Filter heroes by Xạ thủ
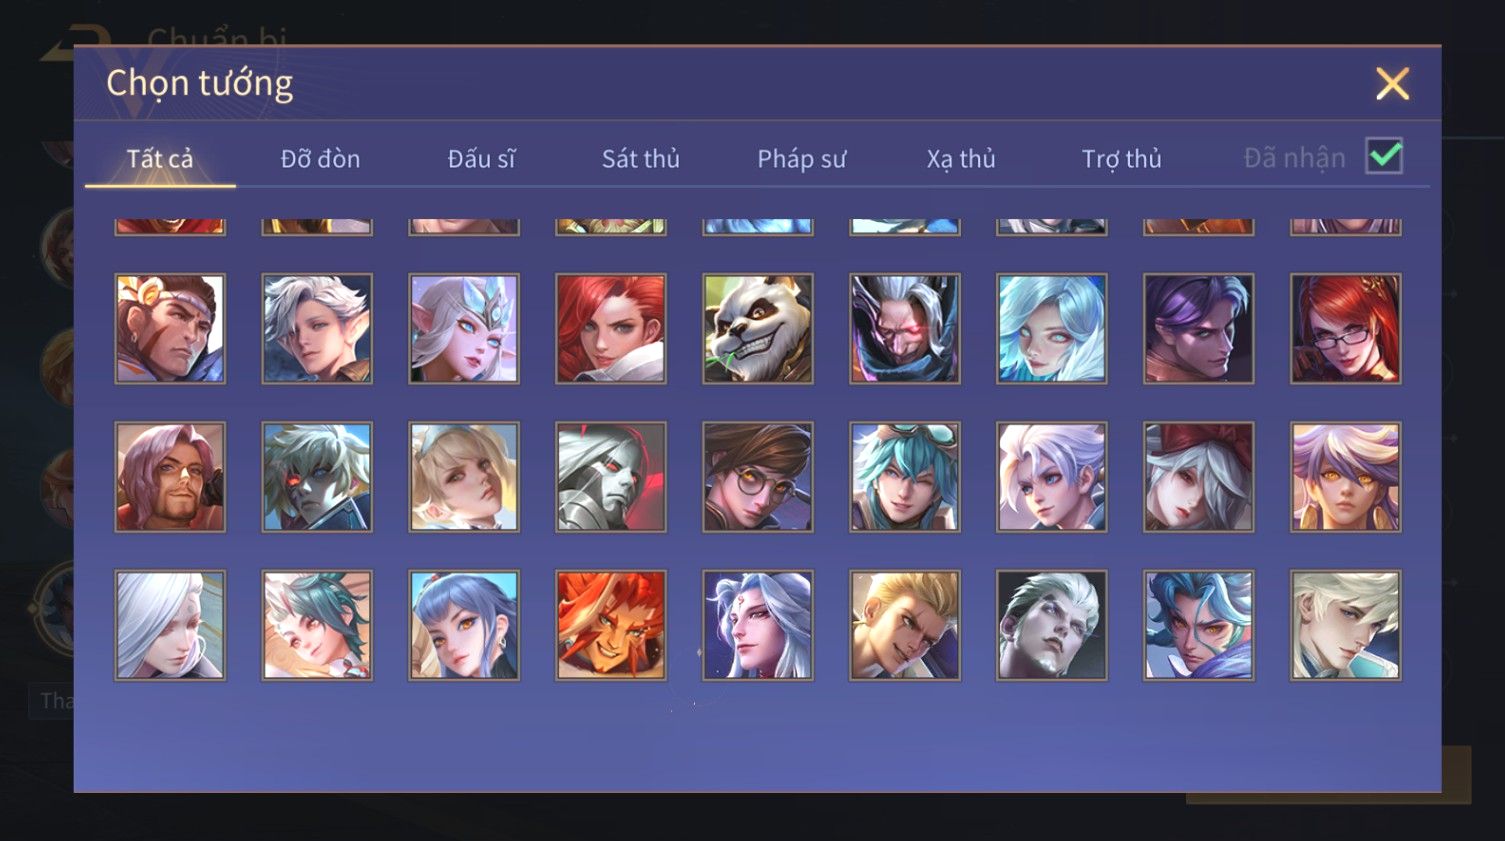This screenshot has width=1505, height=841. click(x=961, y=159)
